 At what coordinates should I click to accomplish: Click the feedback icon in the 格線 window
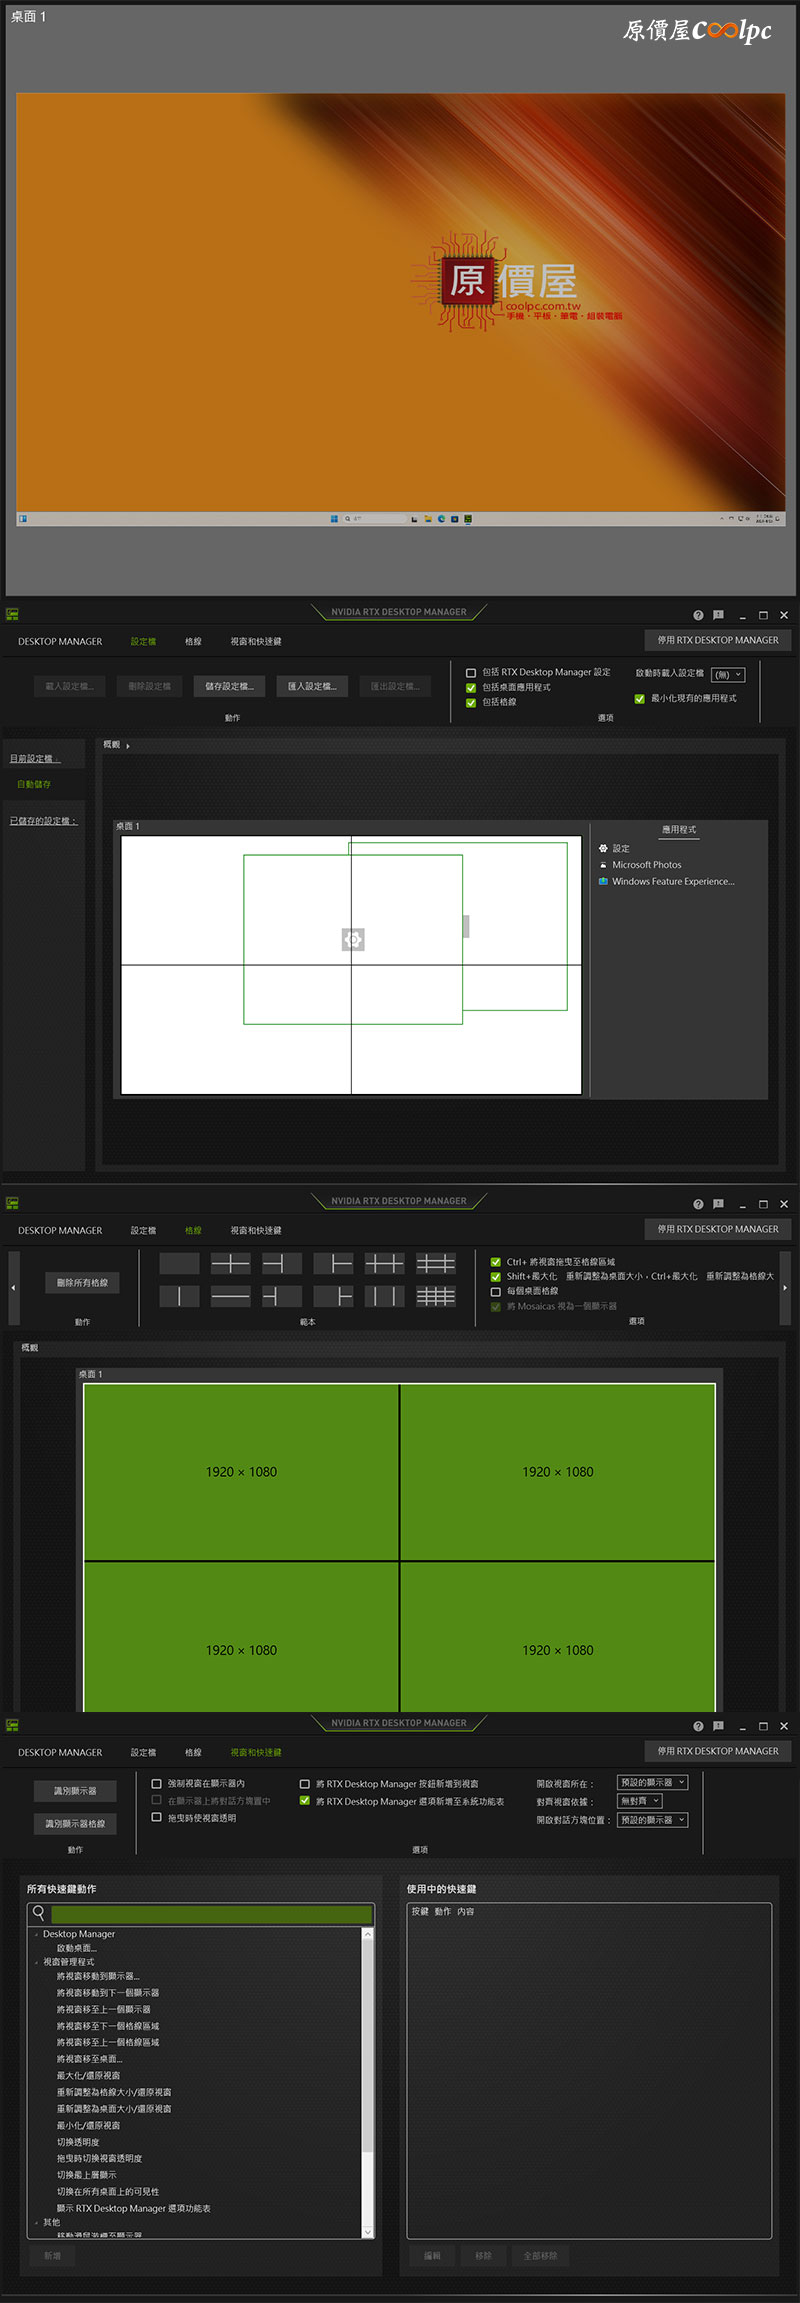pos(718,1204)
